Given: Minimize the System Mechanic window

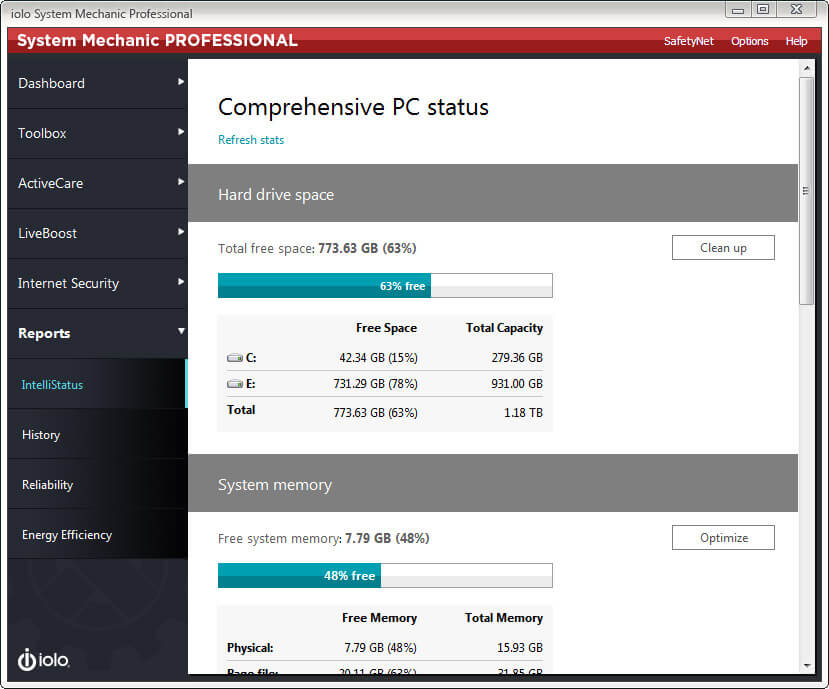Looking at the screenshot, I should tap(739, 10).
